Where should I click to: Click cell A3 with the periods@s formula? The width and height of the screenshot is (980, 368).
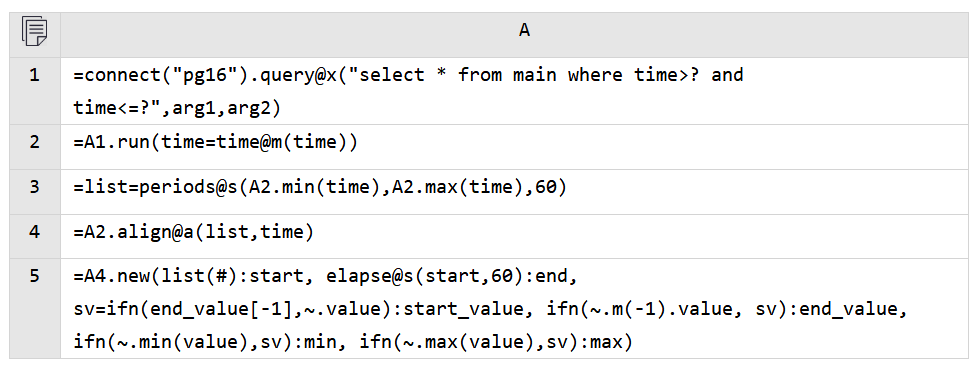514,192
